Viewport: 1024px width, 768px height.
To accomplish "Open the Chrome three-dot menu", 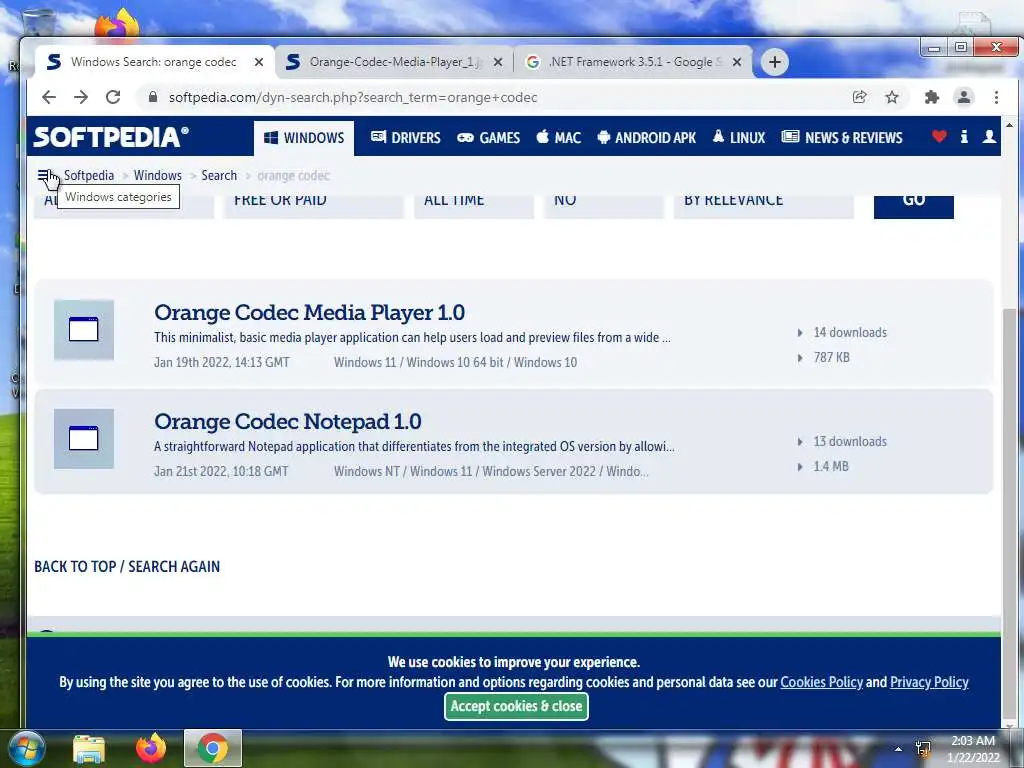I will pyautogui.click(x=996, y=97).
